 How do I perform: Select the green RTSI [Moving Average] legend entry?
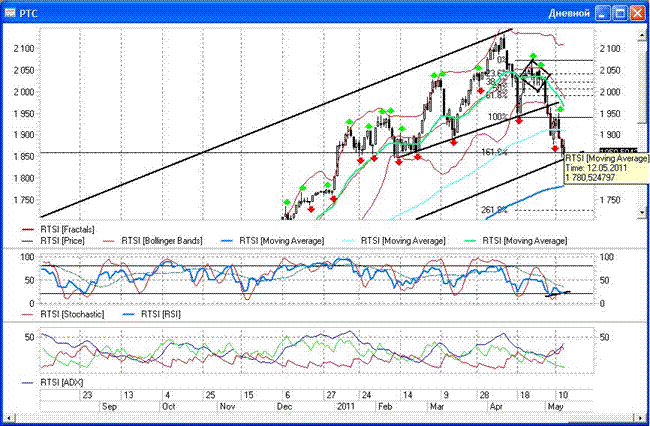click(x=516, y=241)
